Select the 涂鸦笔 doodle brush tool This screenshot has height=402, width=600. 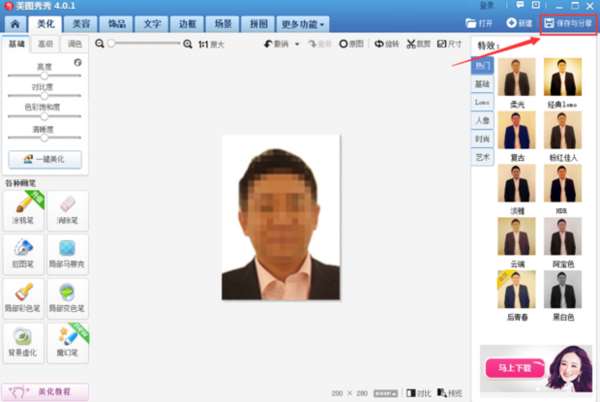pos(23,210)
